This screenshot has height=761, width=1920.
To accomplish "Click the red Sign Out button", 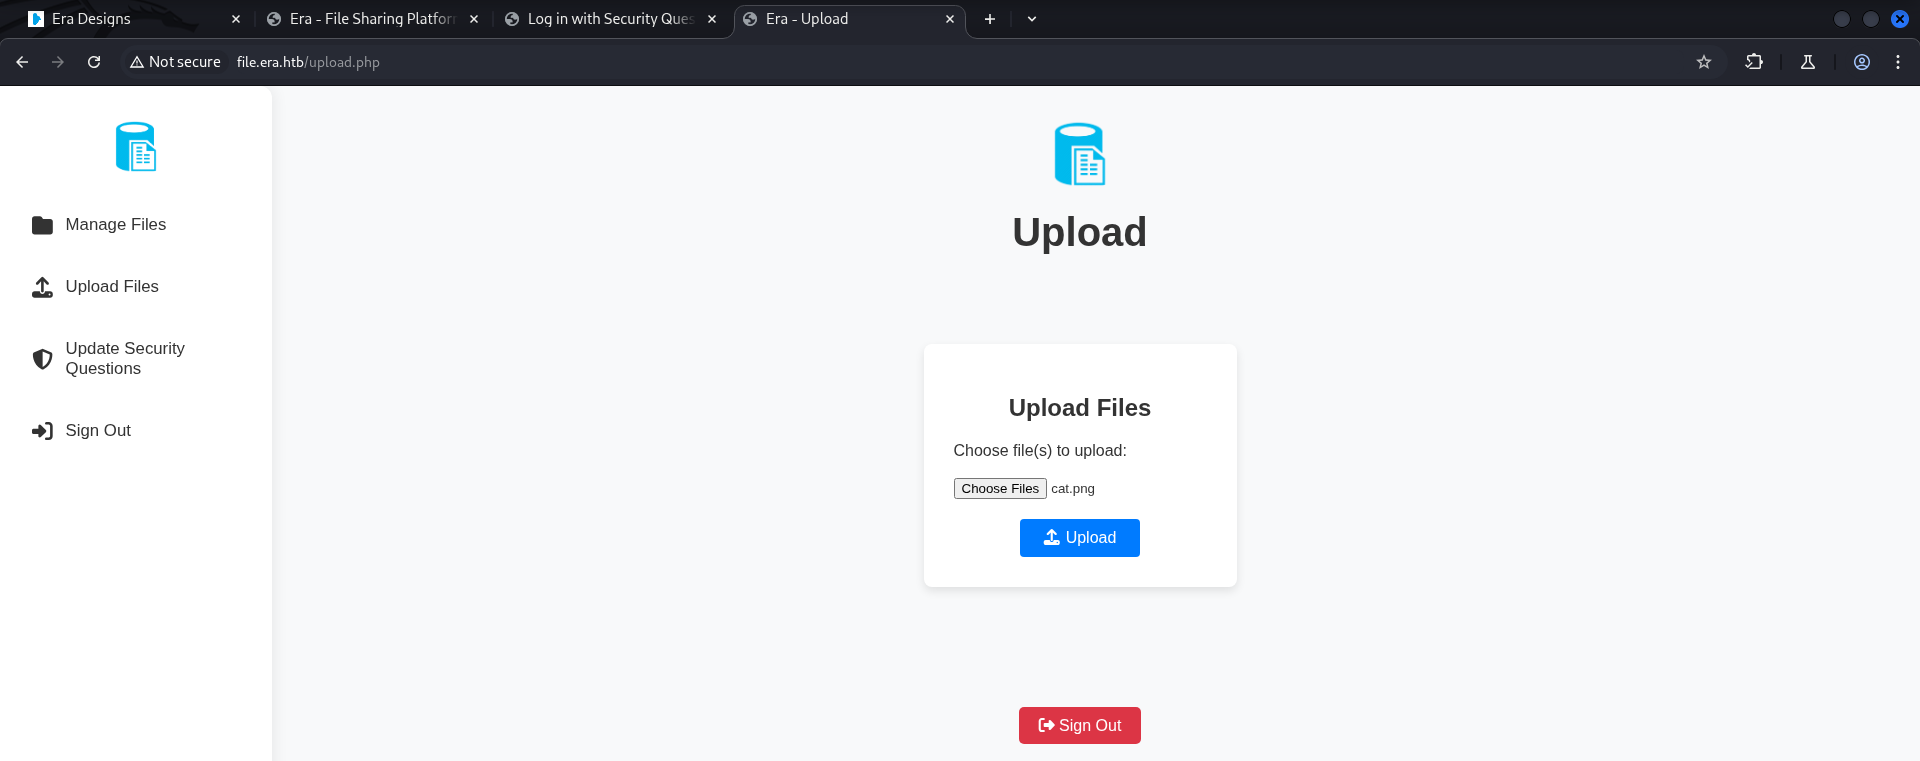I will (x=1079, y=725).
